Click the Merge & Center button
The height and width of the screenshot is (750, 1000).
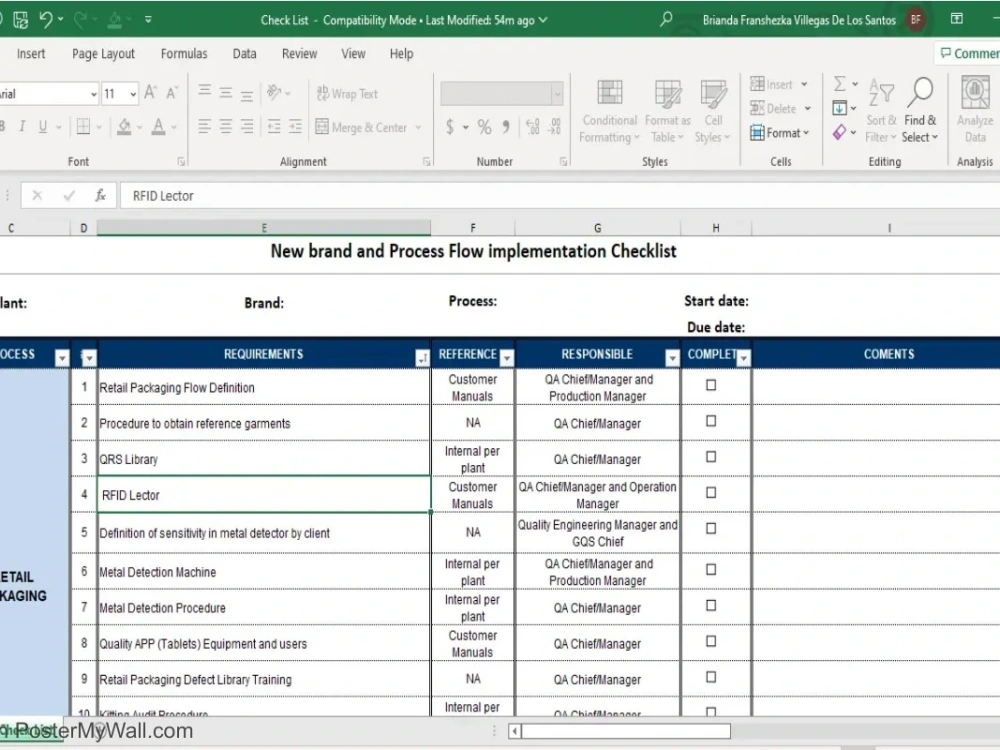362,128
